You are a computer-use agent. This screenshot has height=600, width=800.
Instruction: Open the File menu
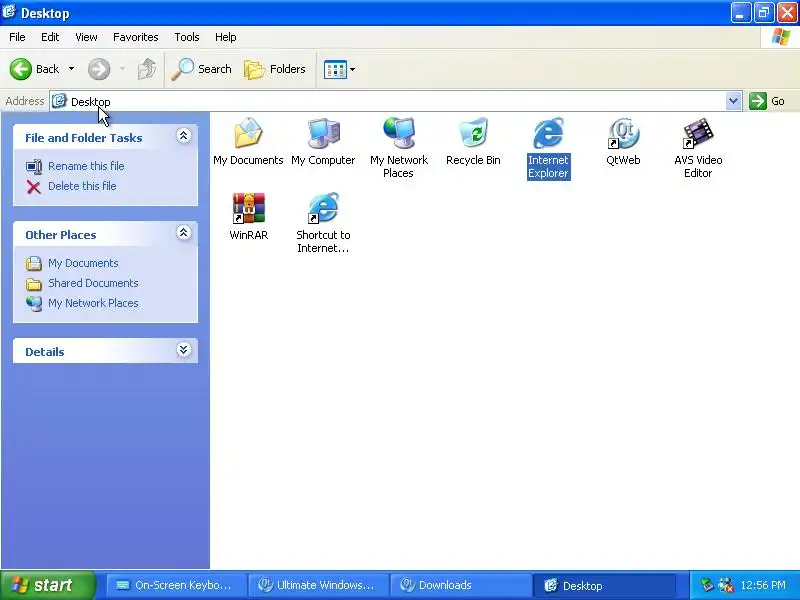17,37
